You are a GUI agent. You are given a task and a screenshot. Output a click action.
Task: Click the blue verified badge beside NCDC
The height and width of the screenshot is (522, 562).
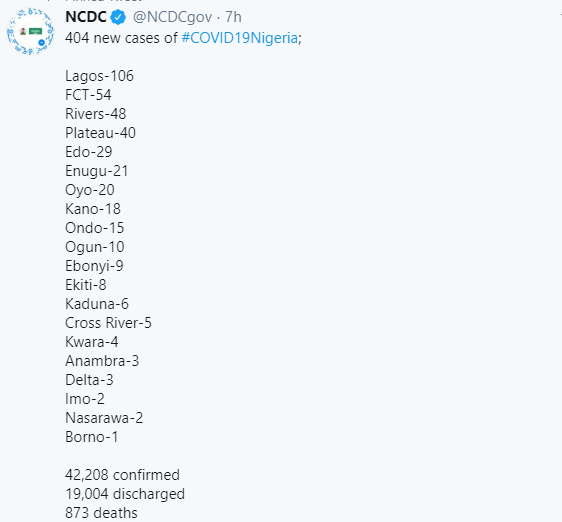click(x=118, y=17)
